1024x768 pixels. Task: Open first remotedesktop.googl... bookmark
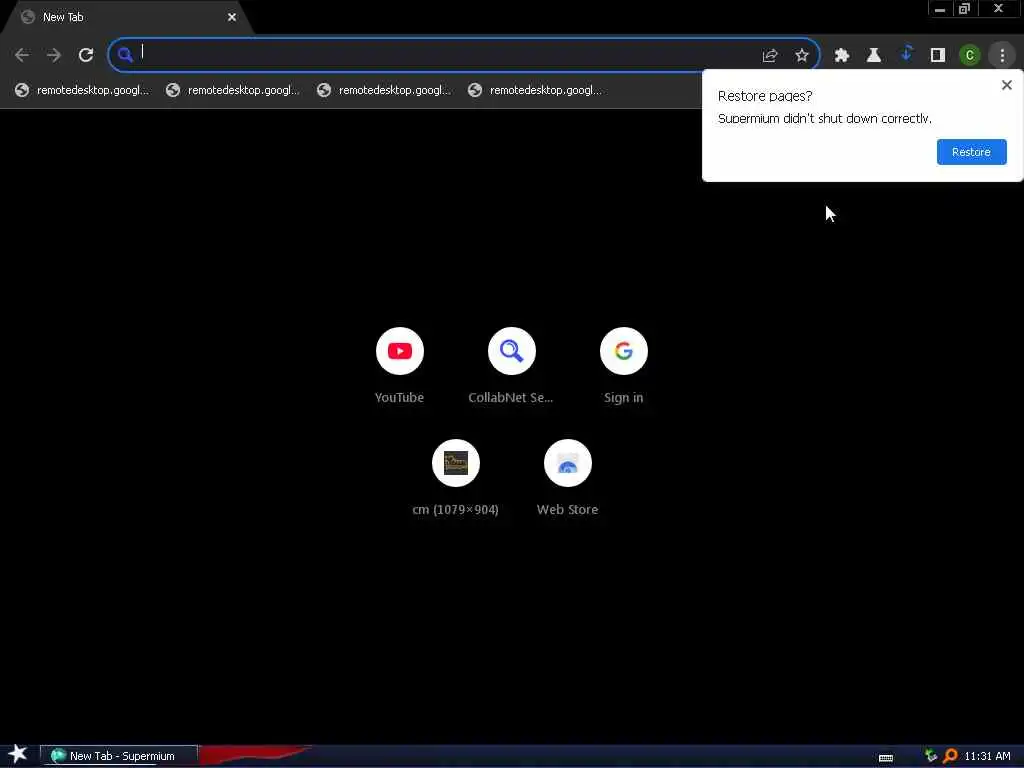pos(82,90)
